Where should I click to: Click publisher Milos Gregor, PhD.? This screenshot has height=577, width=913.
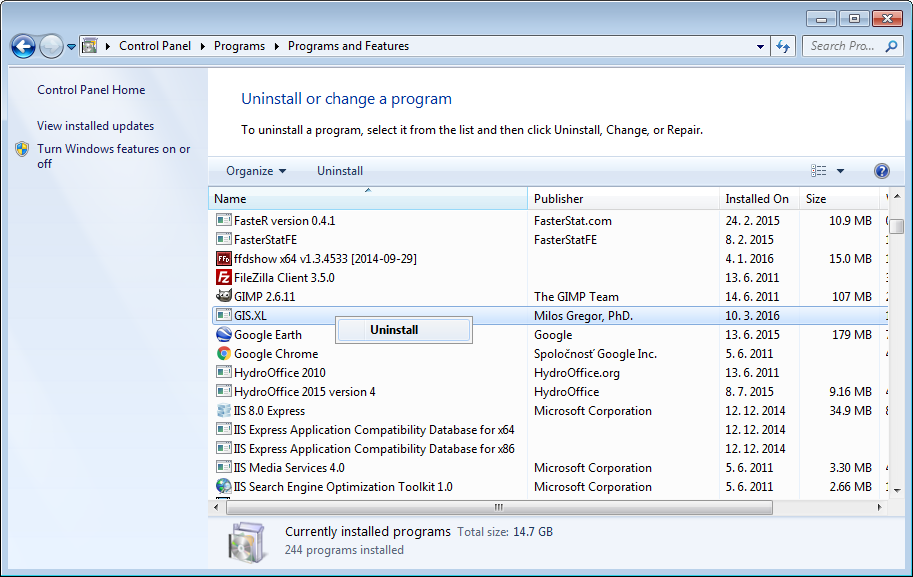click(583, 316)
